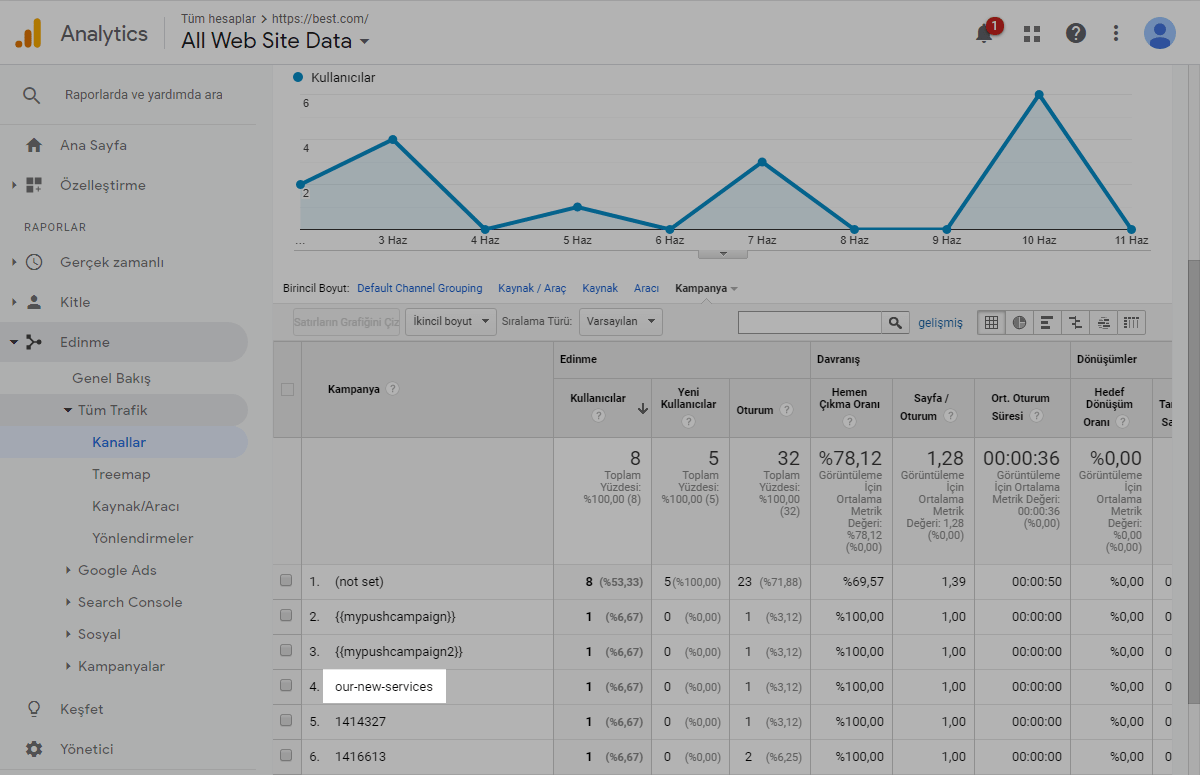Open the three-dot more options menu
This screenshot has width=1200, height=775.
(x=1116, y=34)
